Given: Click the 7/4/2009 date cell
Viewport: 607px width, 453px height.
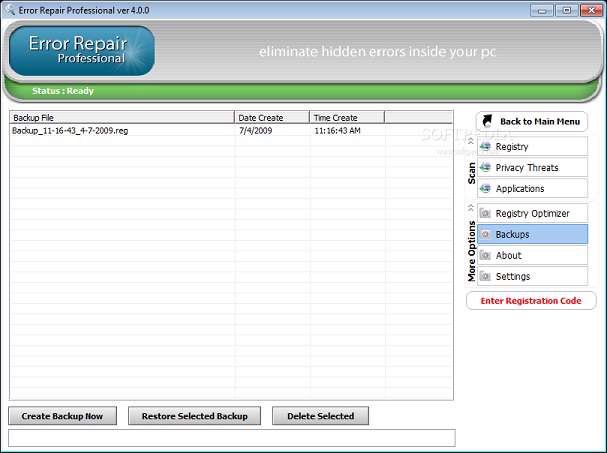Looking at the screenshot, I should 255,130.
